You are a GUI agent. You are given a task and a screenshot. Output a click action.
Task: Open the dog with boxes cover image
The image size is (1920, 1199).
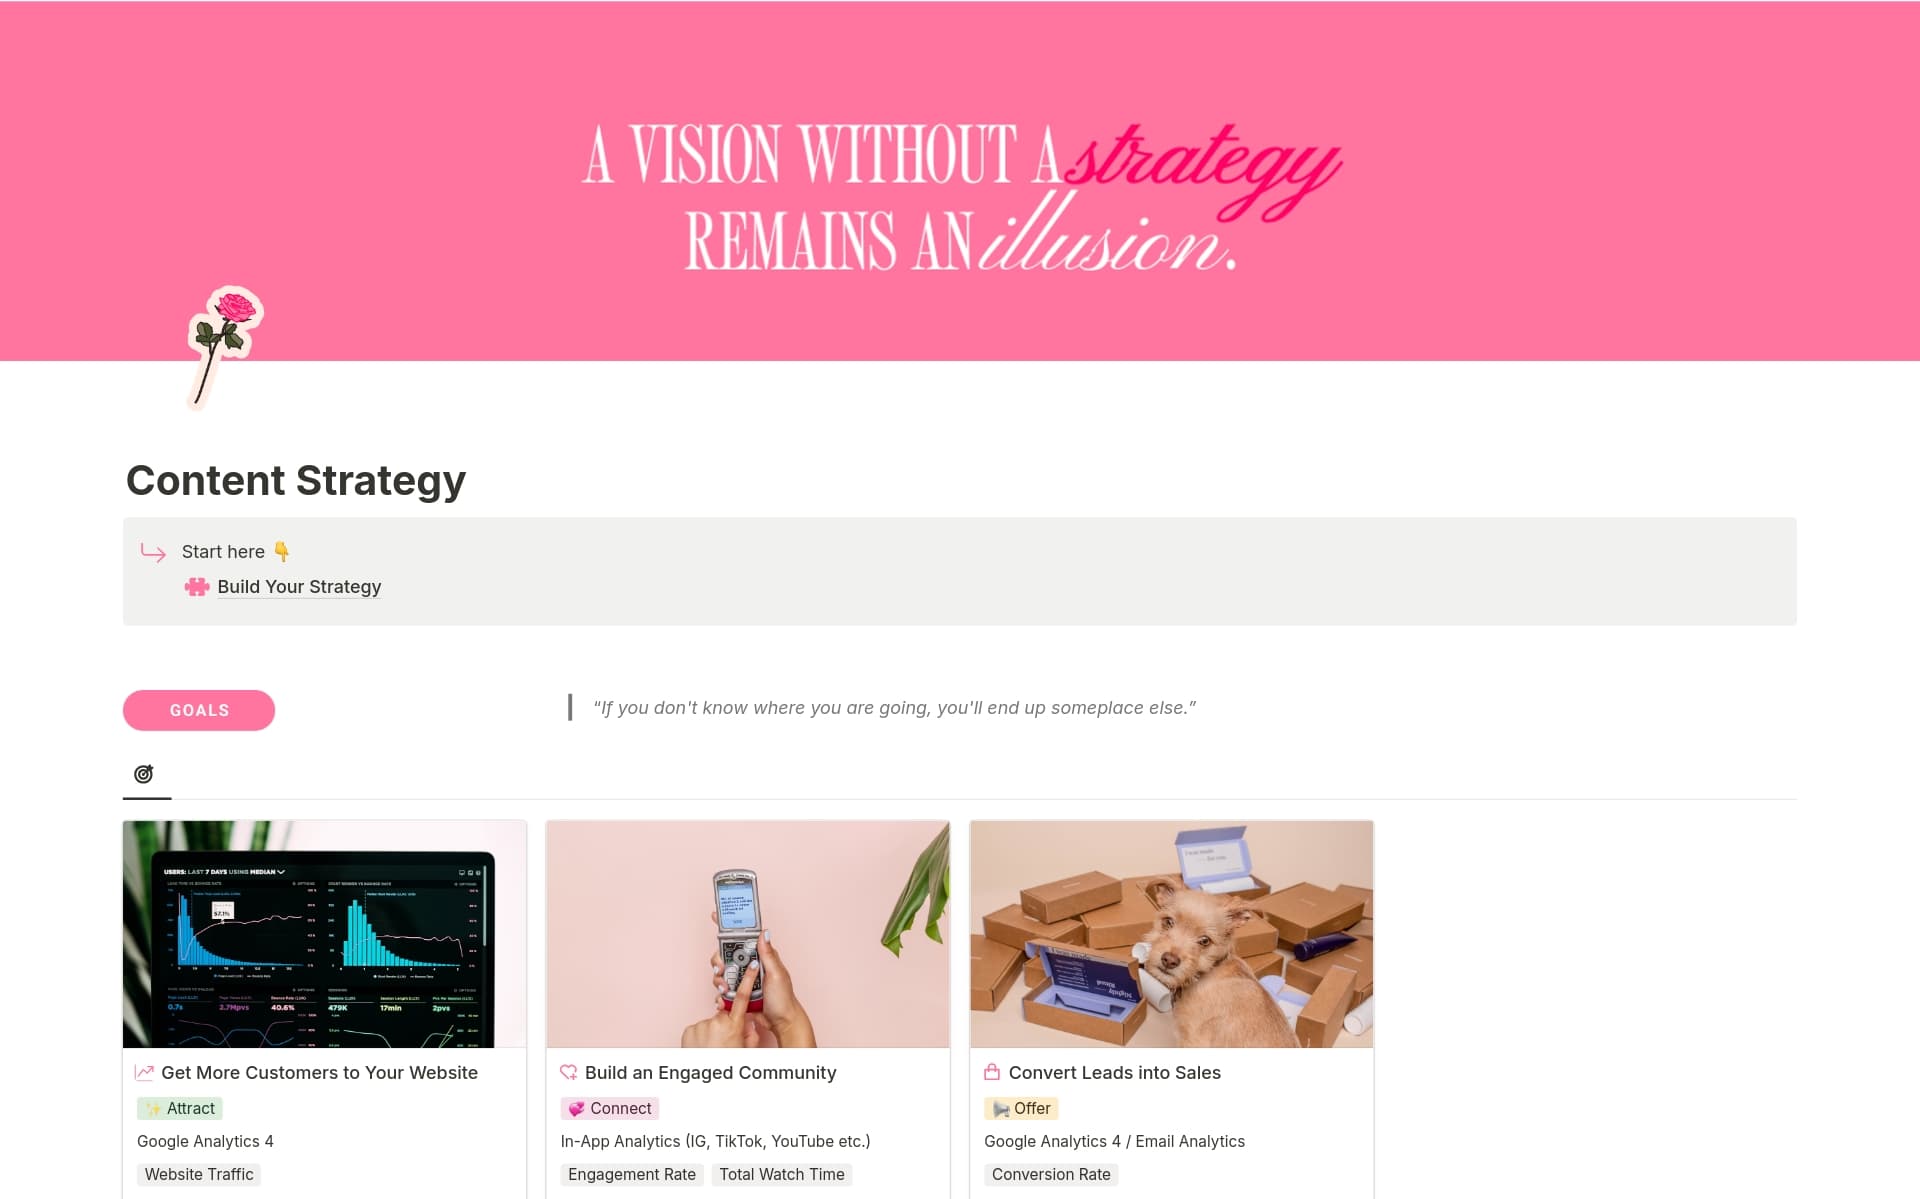point(1172,934)
